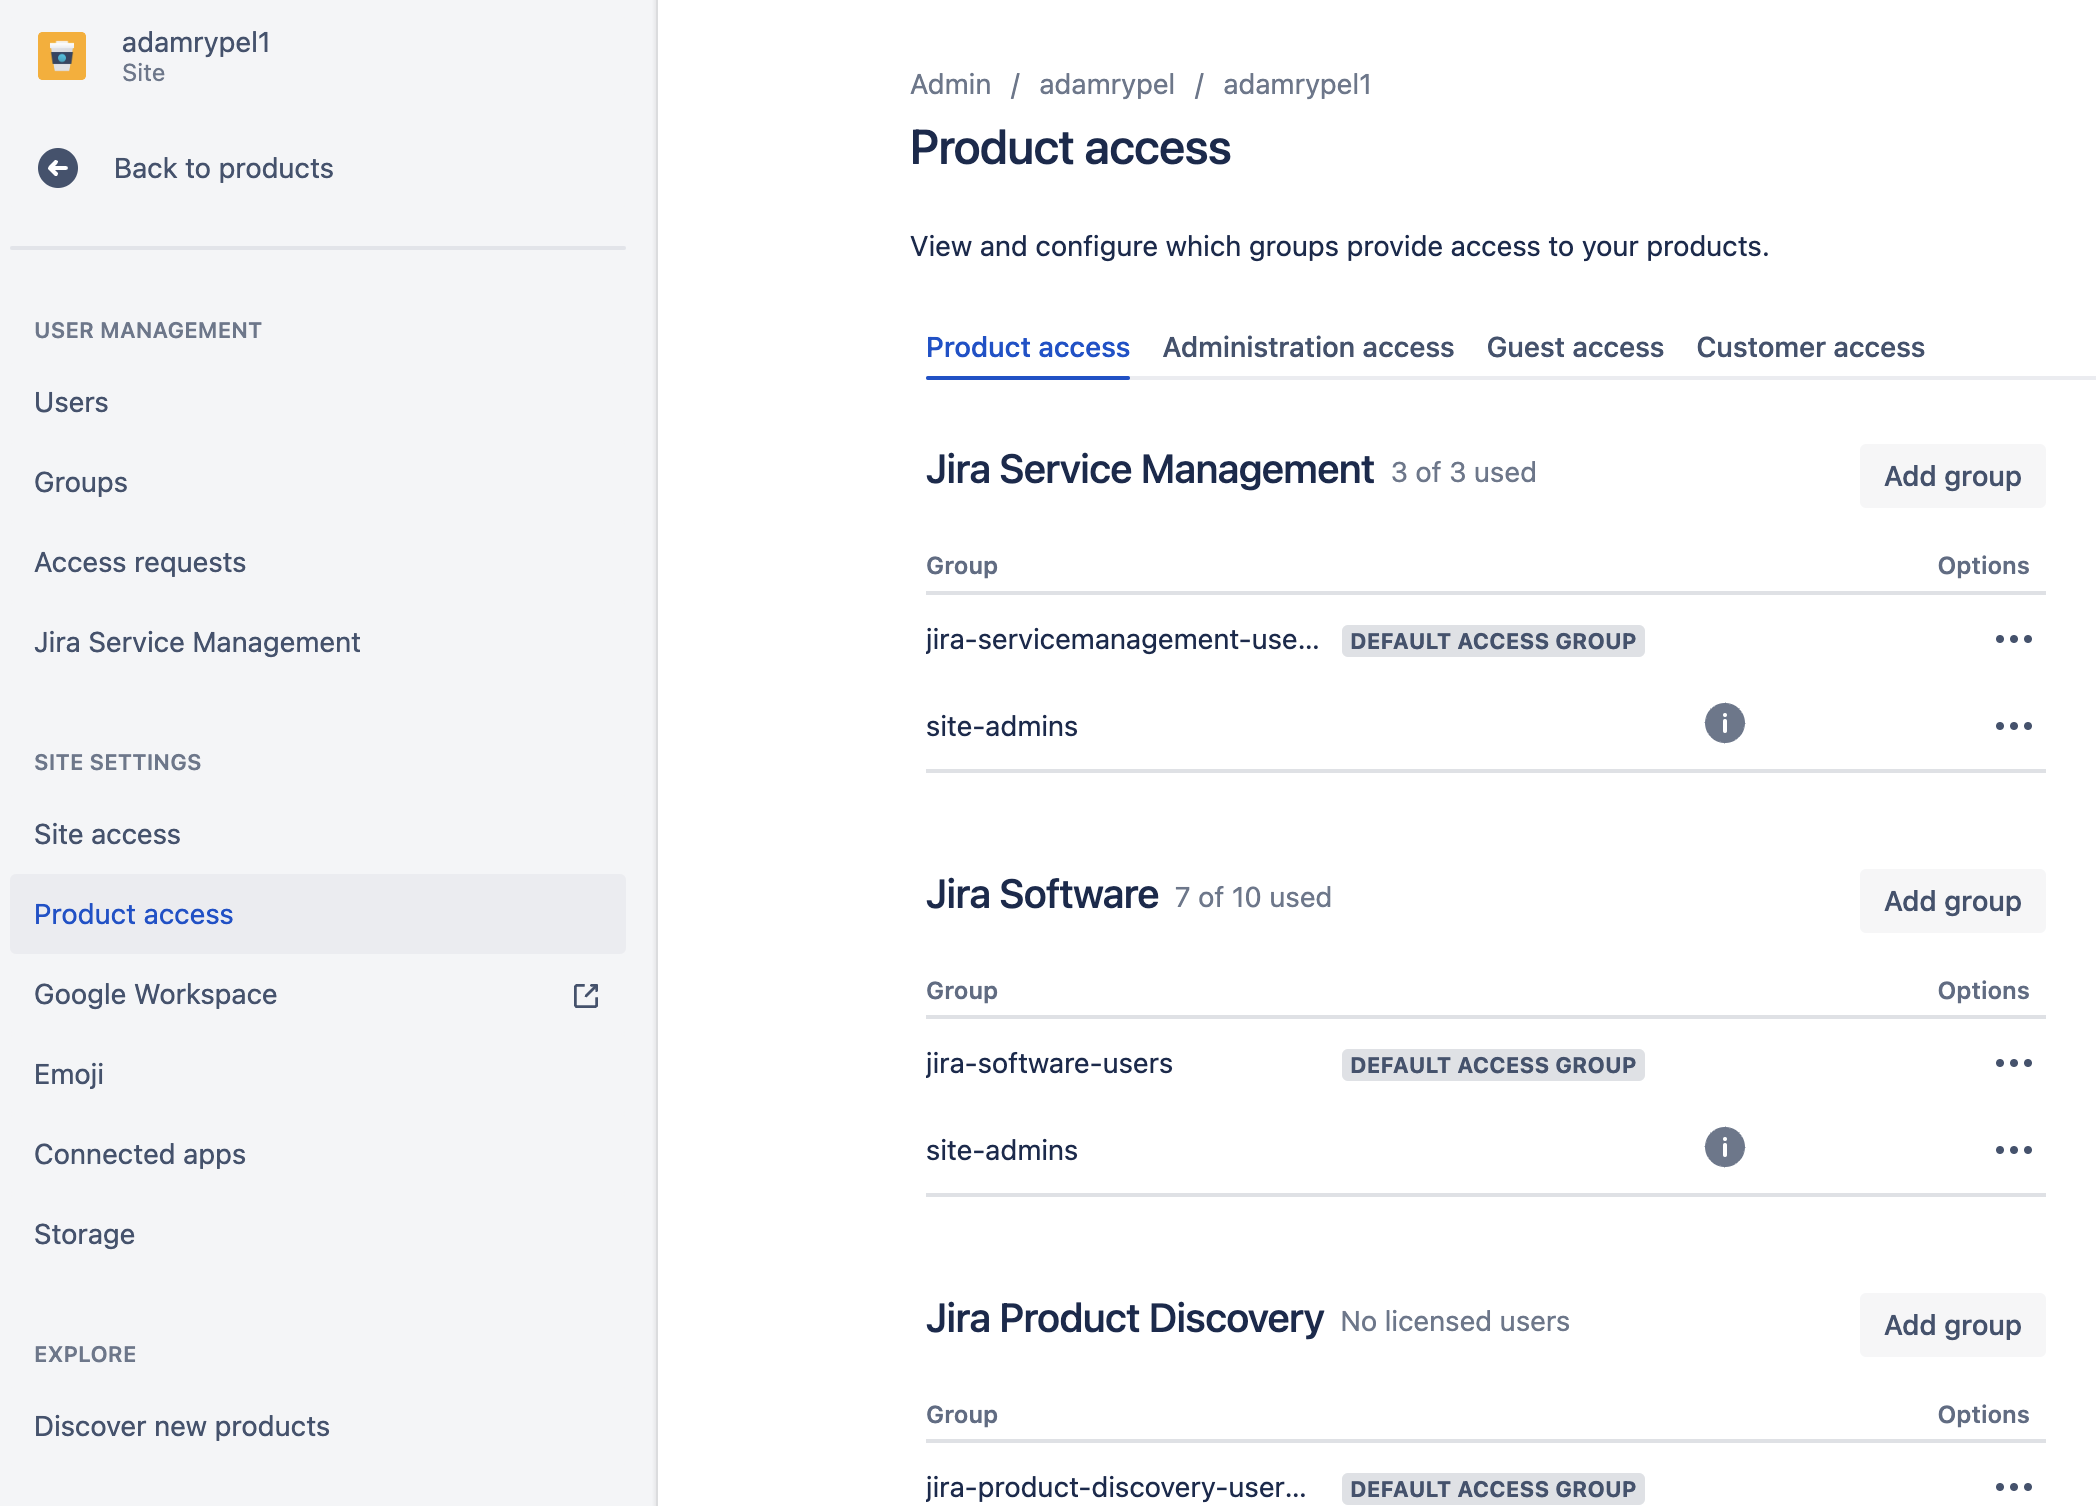This screenshot has height=1506, width=2096.
Task: Click Google Workspace external link icon
Action: (x=586, y=995)
